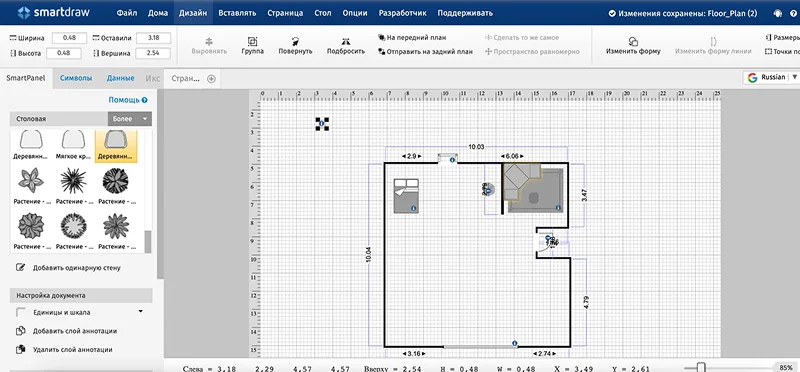Click the Размеры toolbar item
Image resolution: width=800 pixels, height=372 pixels.
782,38
